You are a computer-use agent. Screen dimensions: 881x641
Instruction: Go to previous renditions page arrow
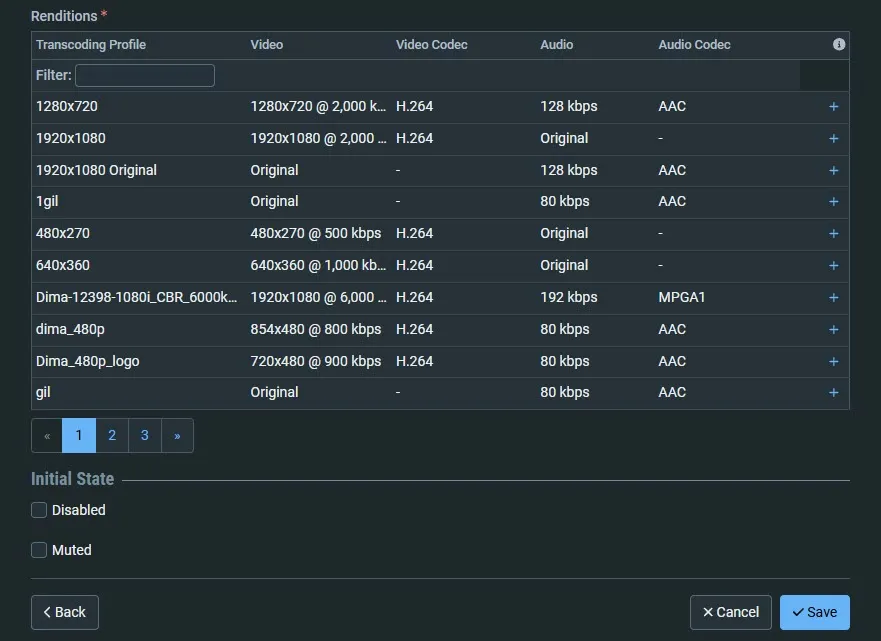tap(47, 435)
